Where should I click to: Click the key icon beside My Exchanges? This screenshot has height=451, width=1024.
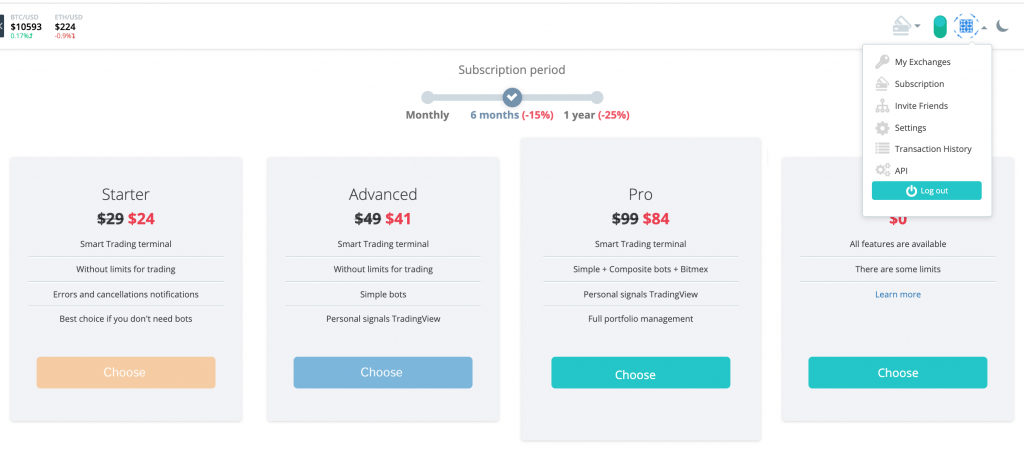point(882,62)
